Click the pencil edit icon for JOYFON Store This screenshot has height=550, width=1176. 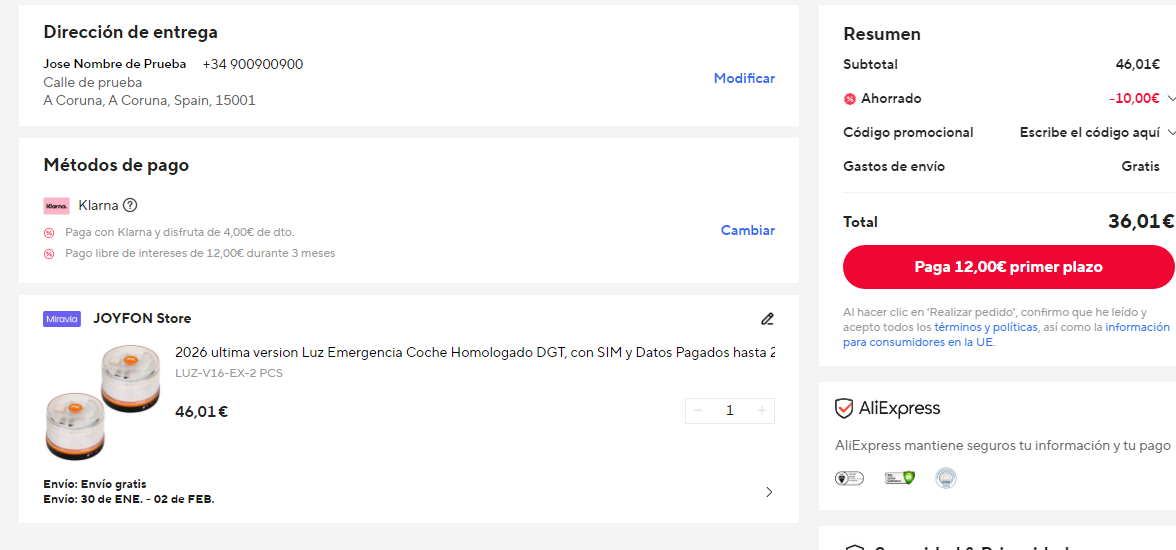766,319
